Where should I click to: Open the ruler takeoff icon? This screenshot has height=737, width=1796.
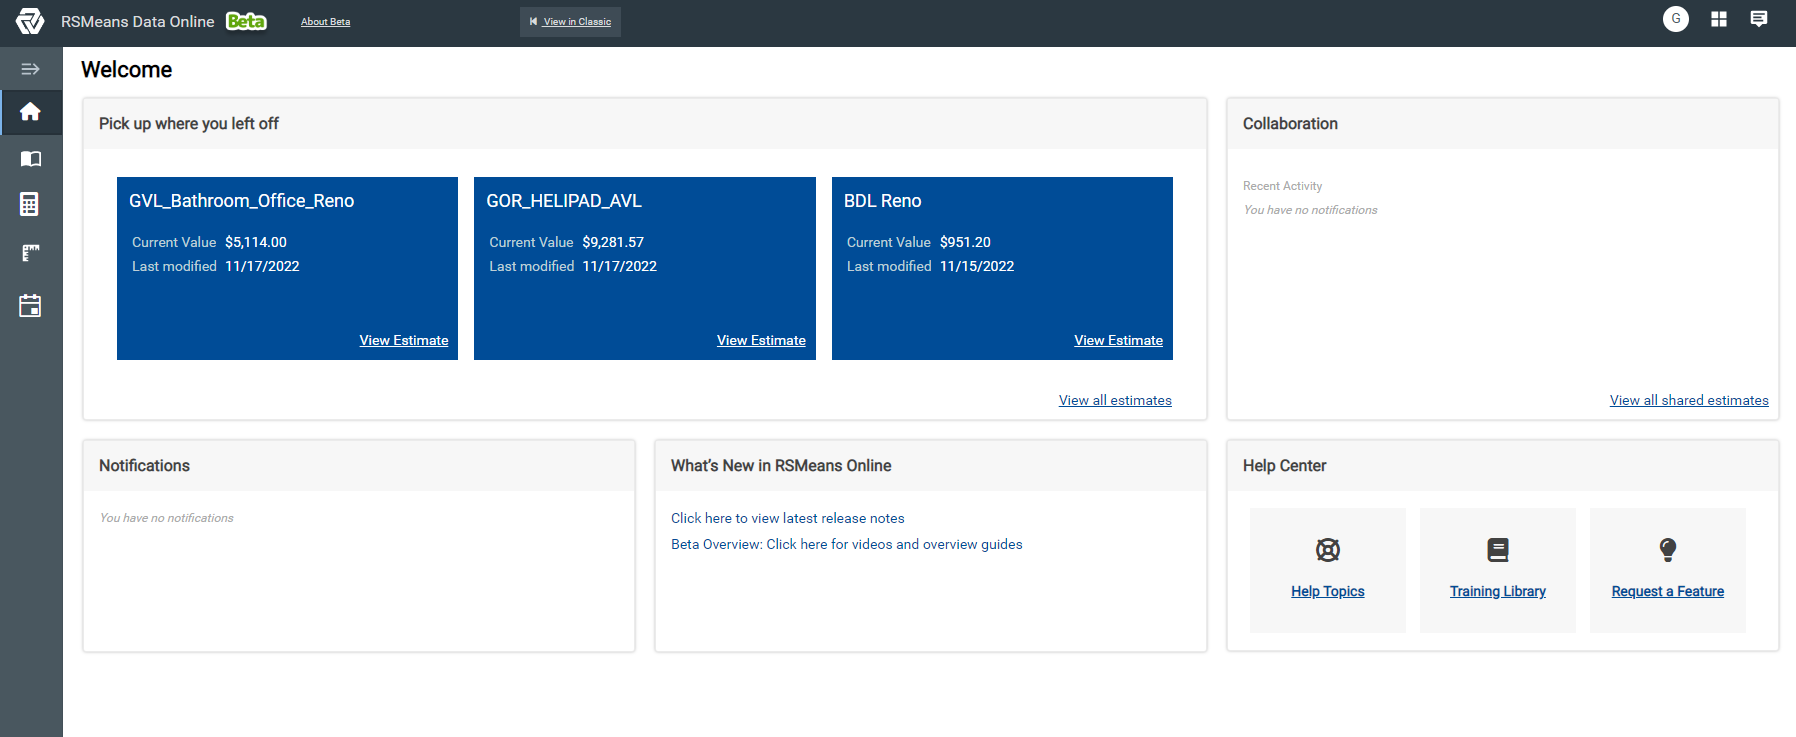point(30,253)
